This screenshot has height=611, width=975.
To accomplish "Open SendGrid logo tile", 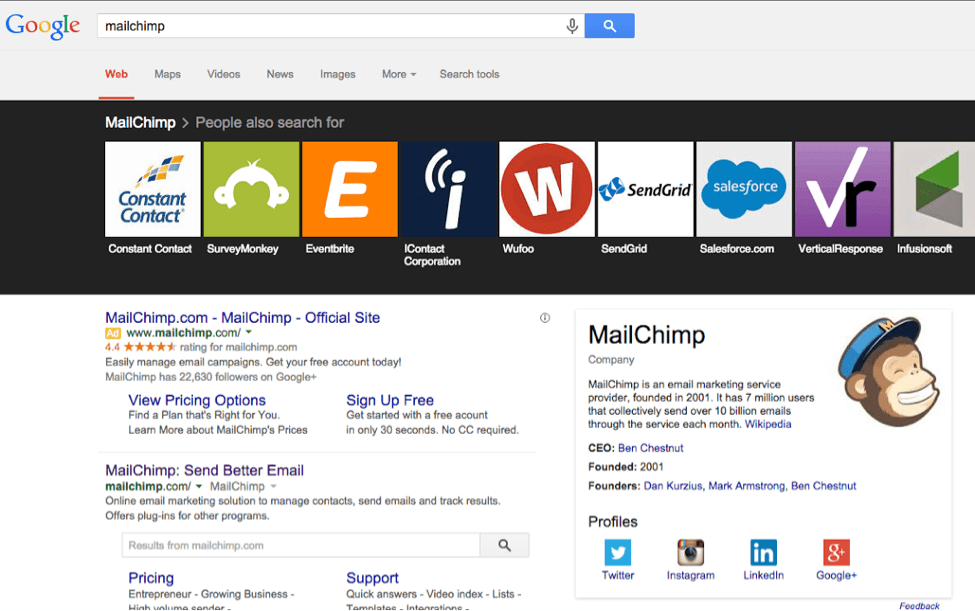I will coord(645,189).
